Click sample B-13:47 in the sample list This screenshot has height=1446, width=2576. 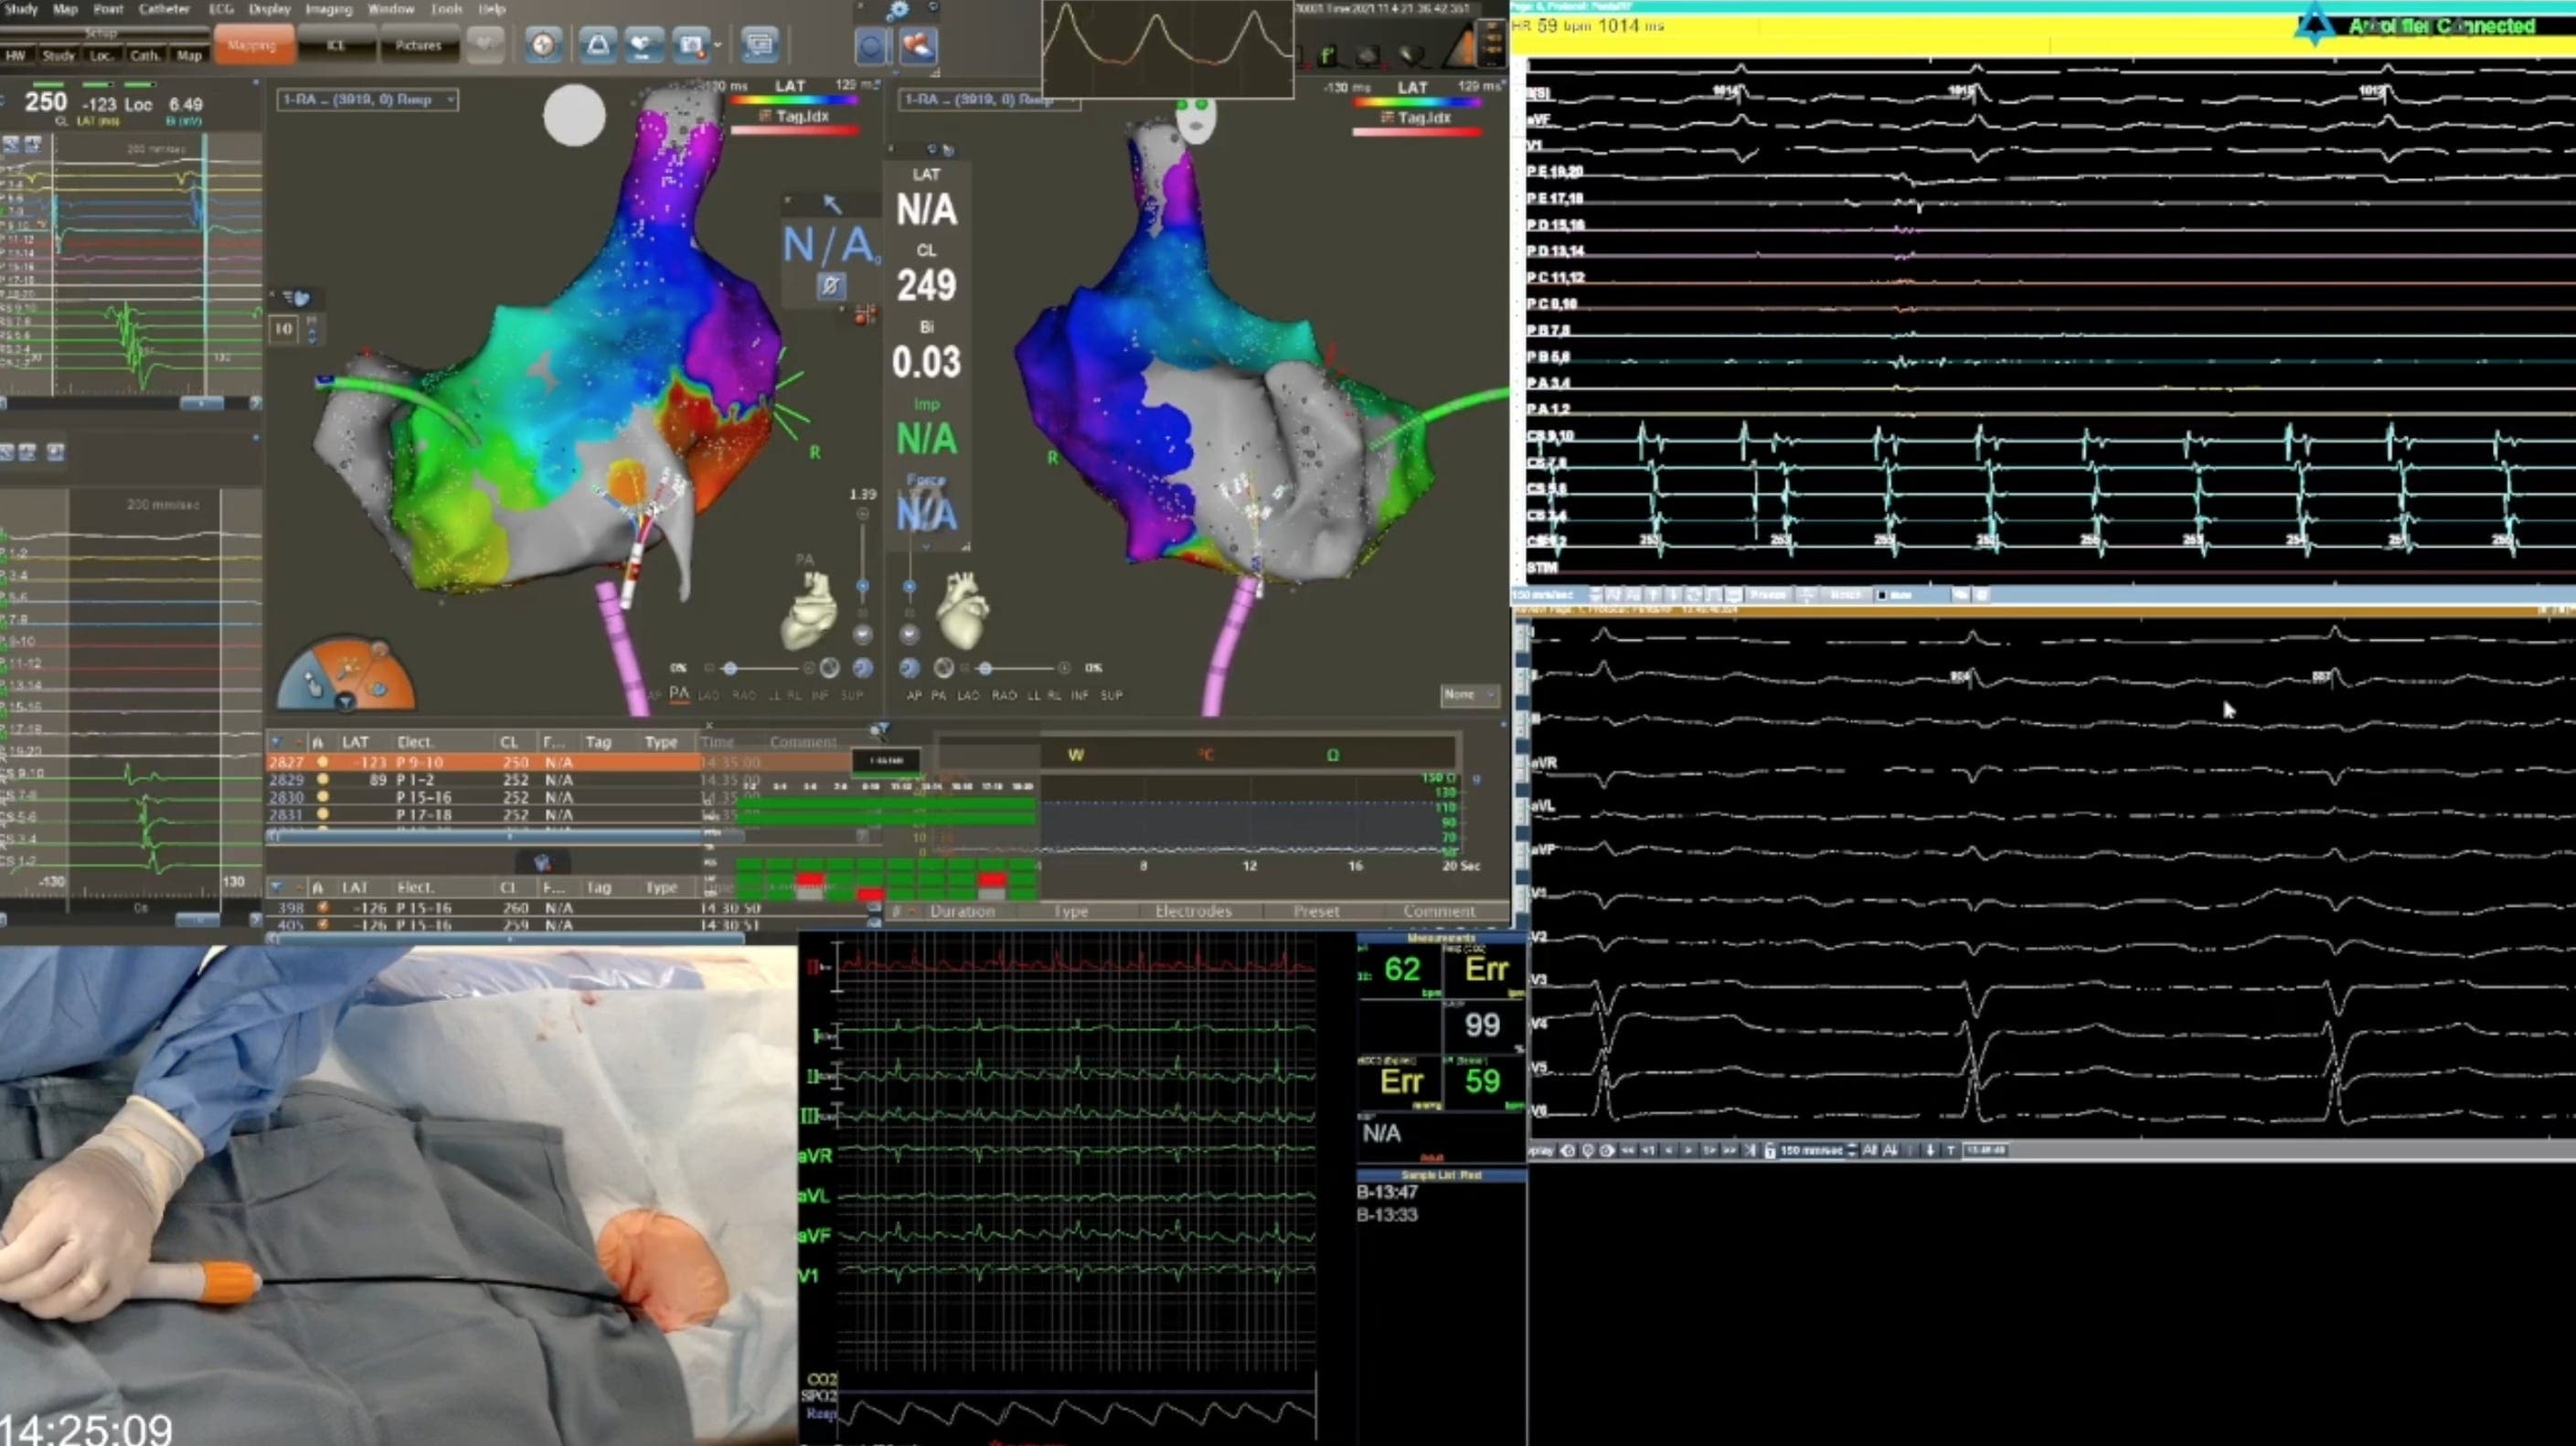coord(1387,1192)
